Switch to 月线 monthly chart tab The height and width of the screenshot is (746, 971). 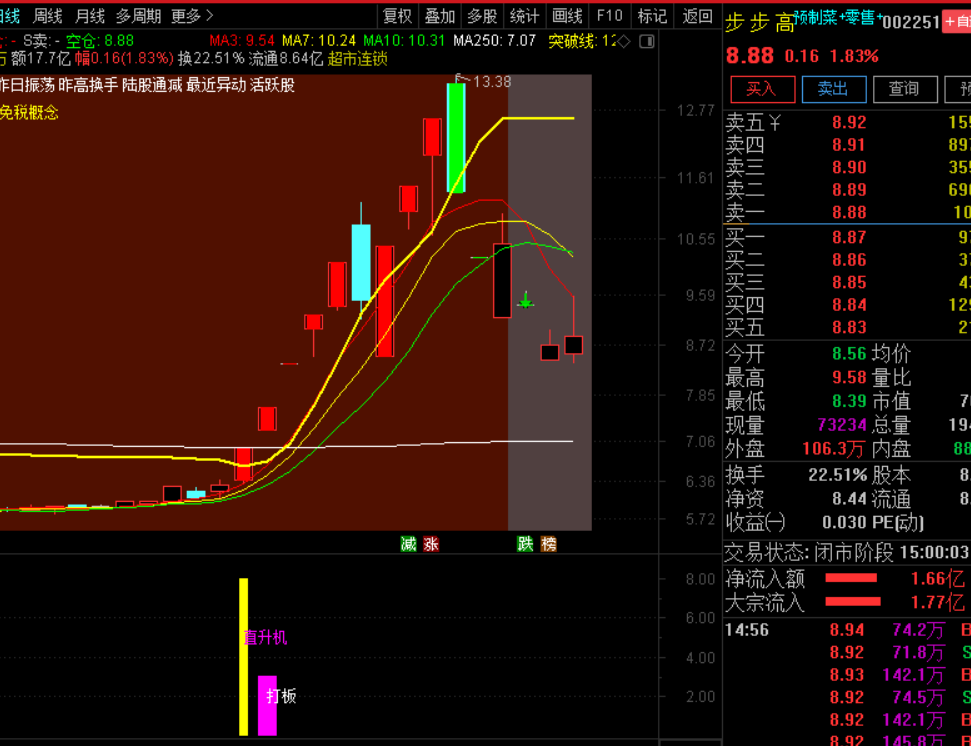(x=90, y=16)
